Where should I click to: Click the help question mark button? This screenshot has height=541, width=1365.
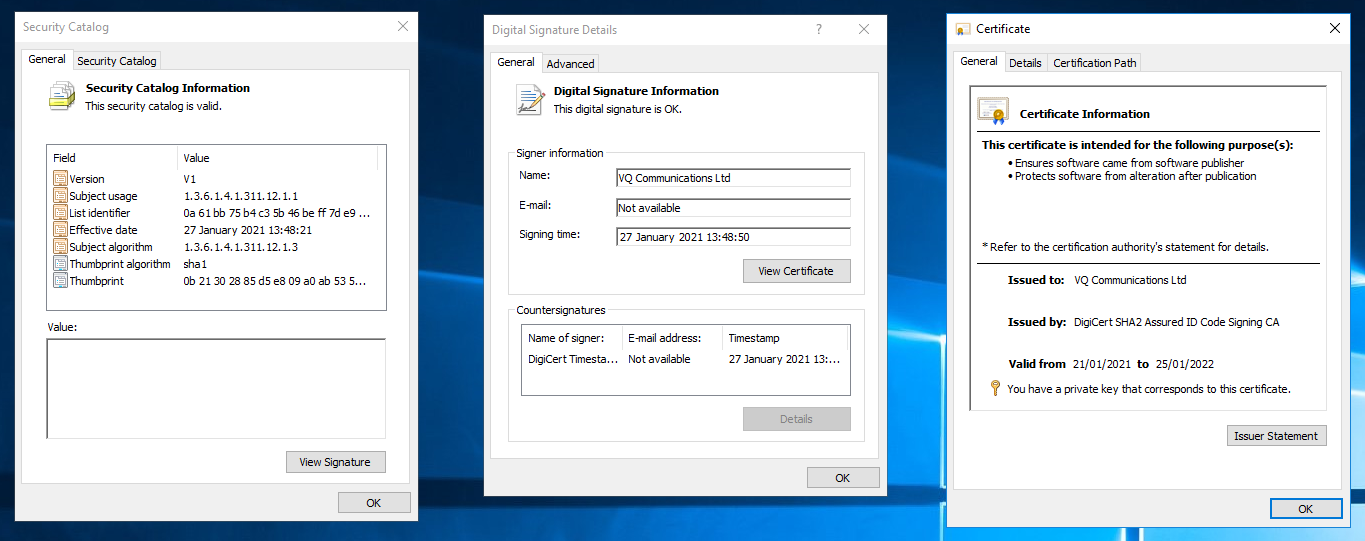(819, 30)
